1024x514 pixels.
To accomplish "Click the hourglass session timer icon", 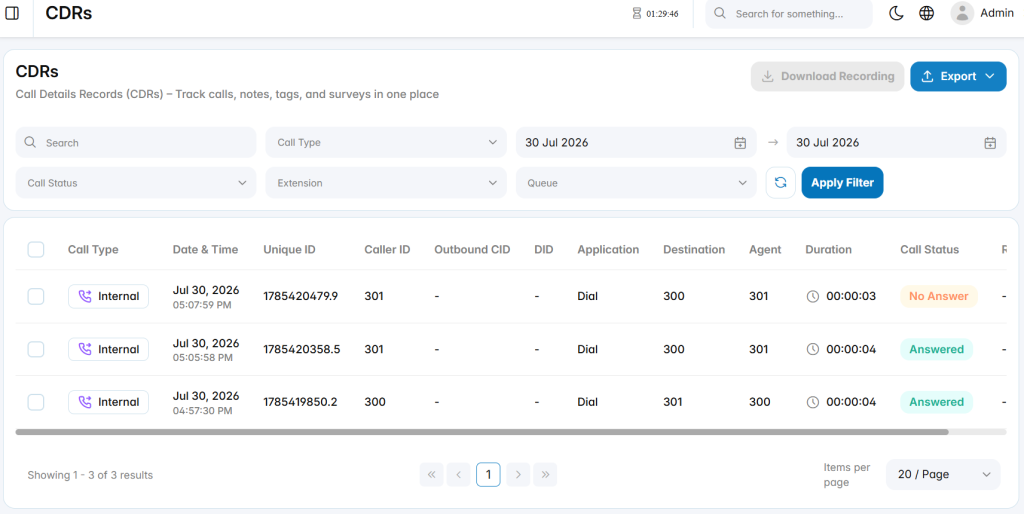I will [x=637, y=13].
